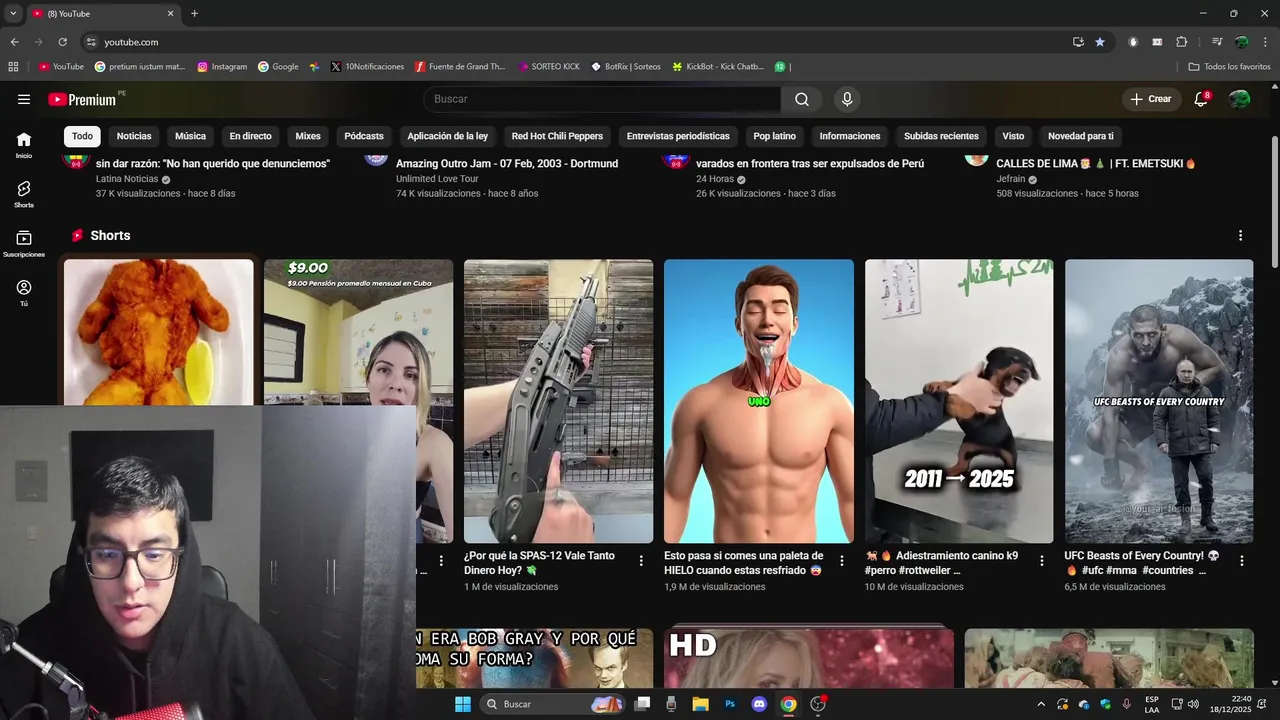Open the YouTube guide hamburger menu
This screenshot has height=720, width=1280.
click(x=24, y=99)
